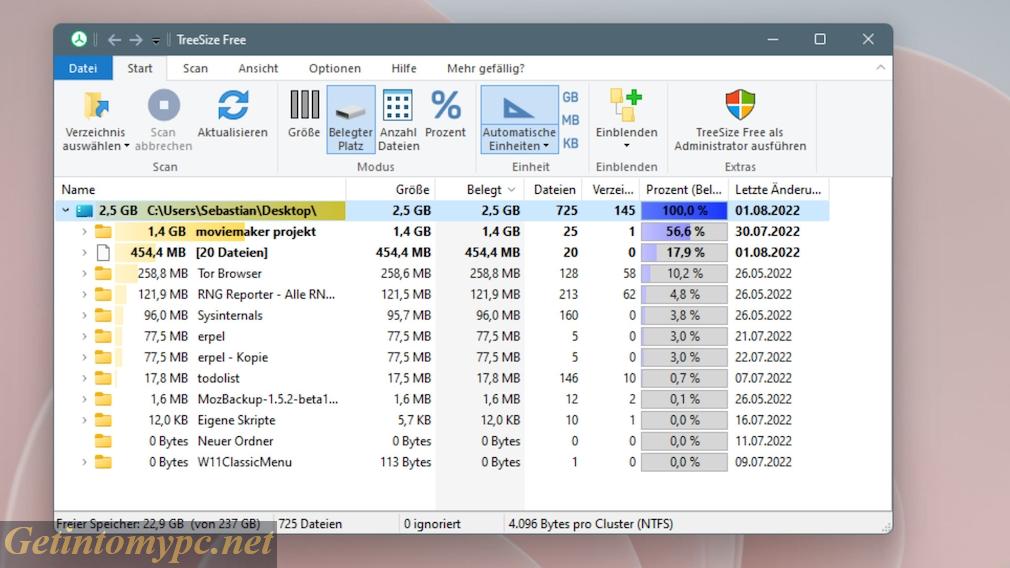Image resolution: width=1010 pixels, height=568 pixels.
Task: Select the Anzahl Dateien mode
Action: [x=398, y=120]
